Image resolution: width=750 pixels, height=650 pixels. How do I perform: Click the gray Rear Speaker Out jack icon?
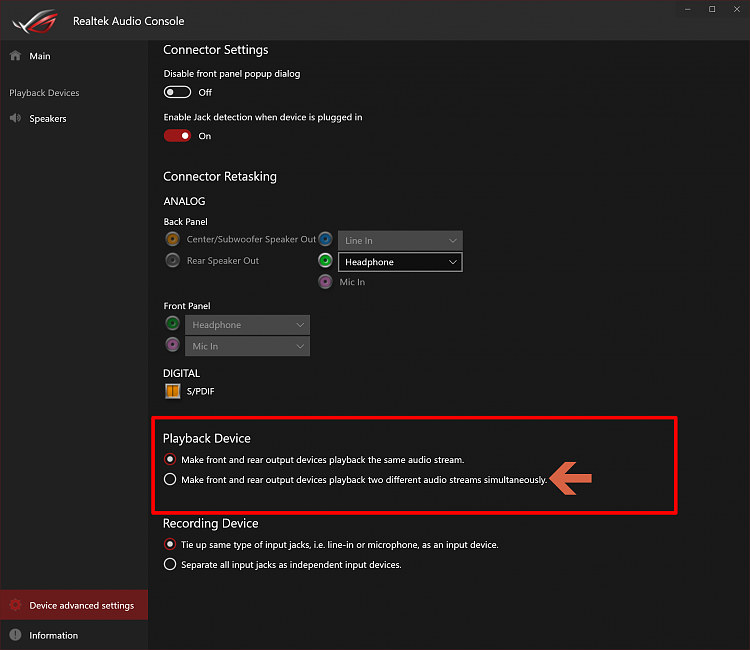(173, 260)
